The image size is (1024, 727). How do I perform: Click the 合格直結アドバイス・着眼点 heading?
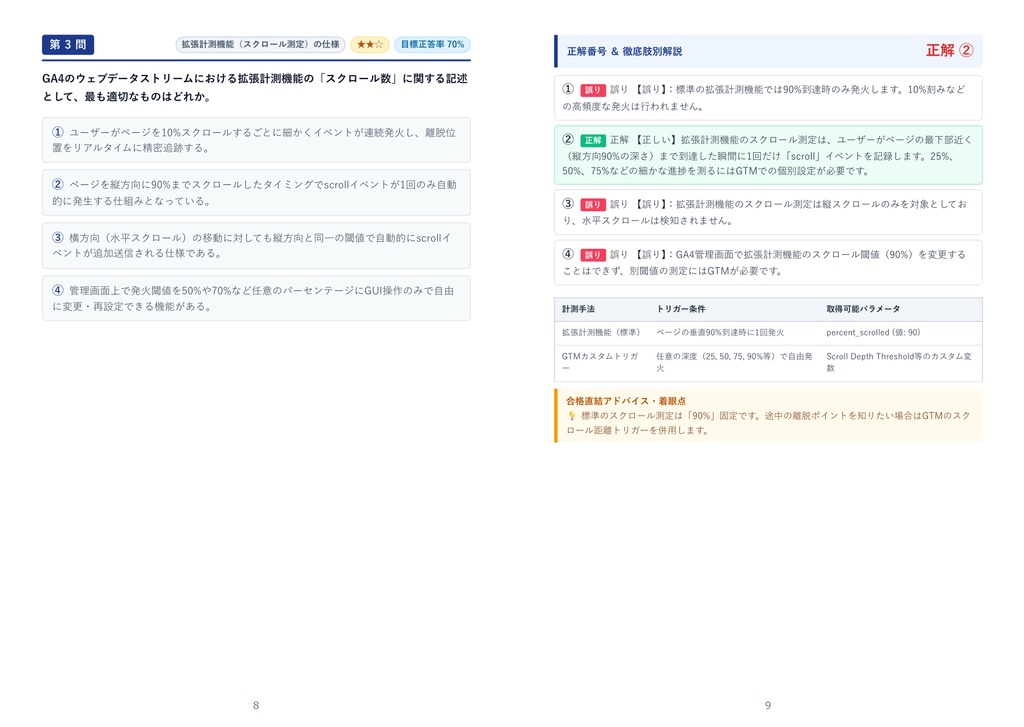tap(626, 401)
